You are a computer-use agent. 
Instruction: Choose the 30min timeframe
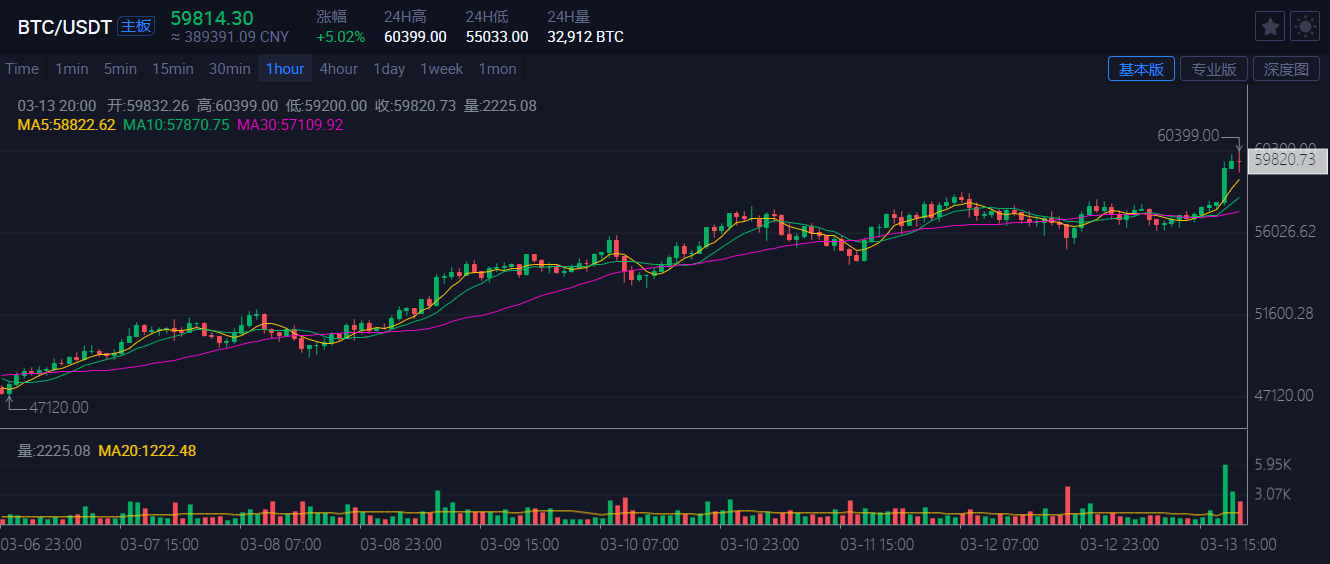(230, 69)
